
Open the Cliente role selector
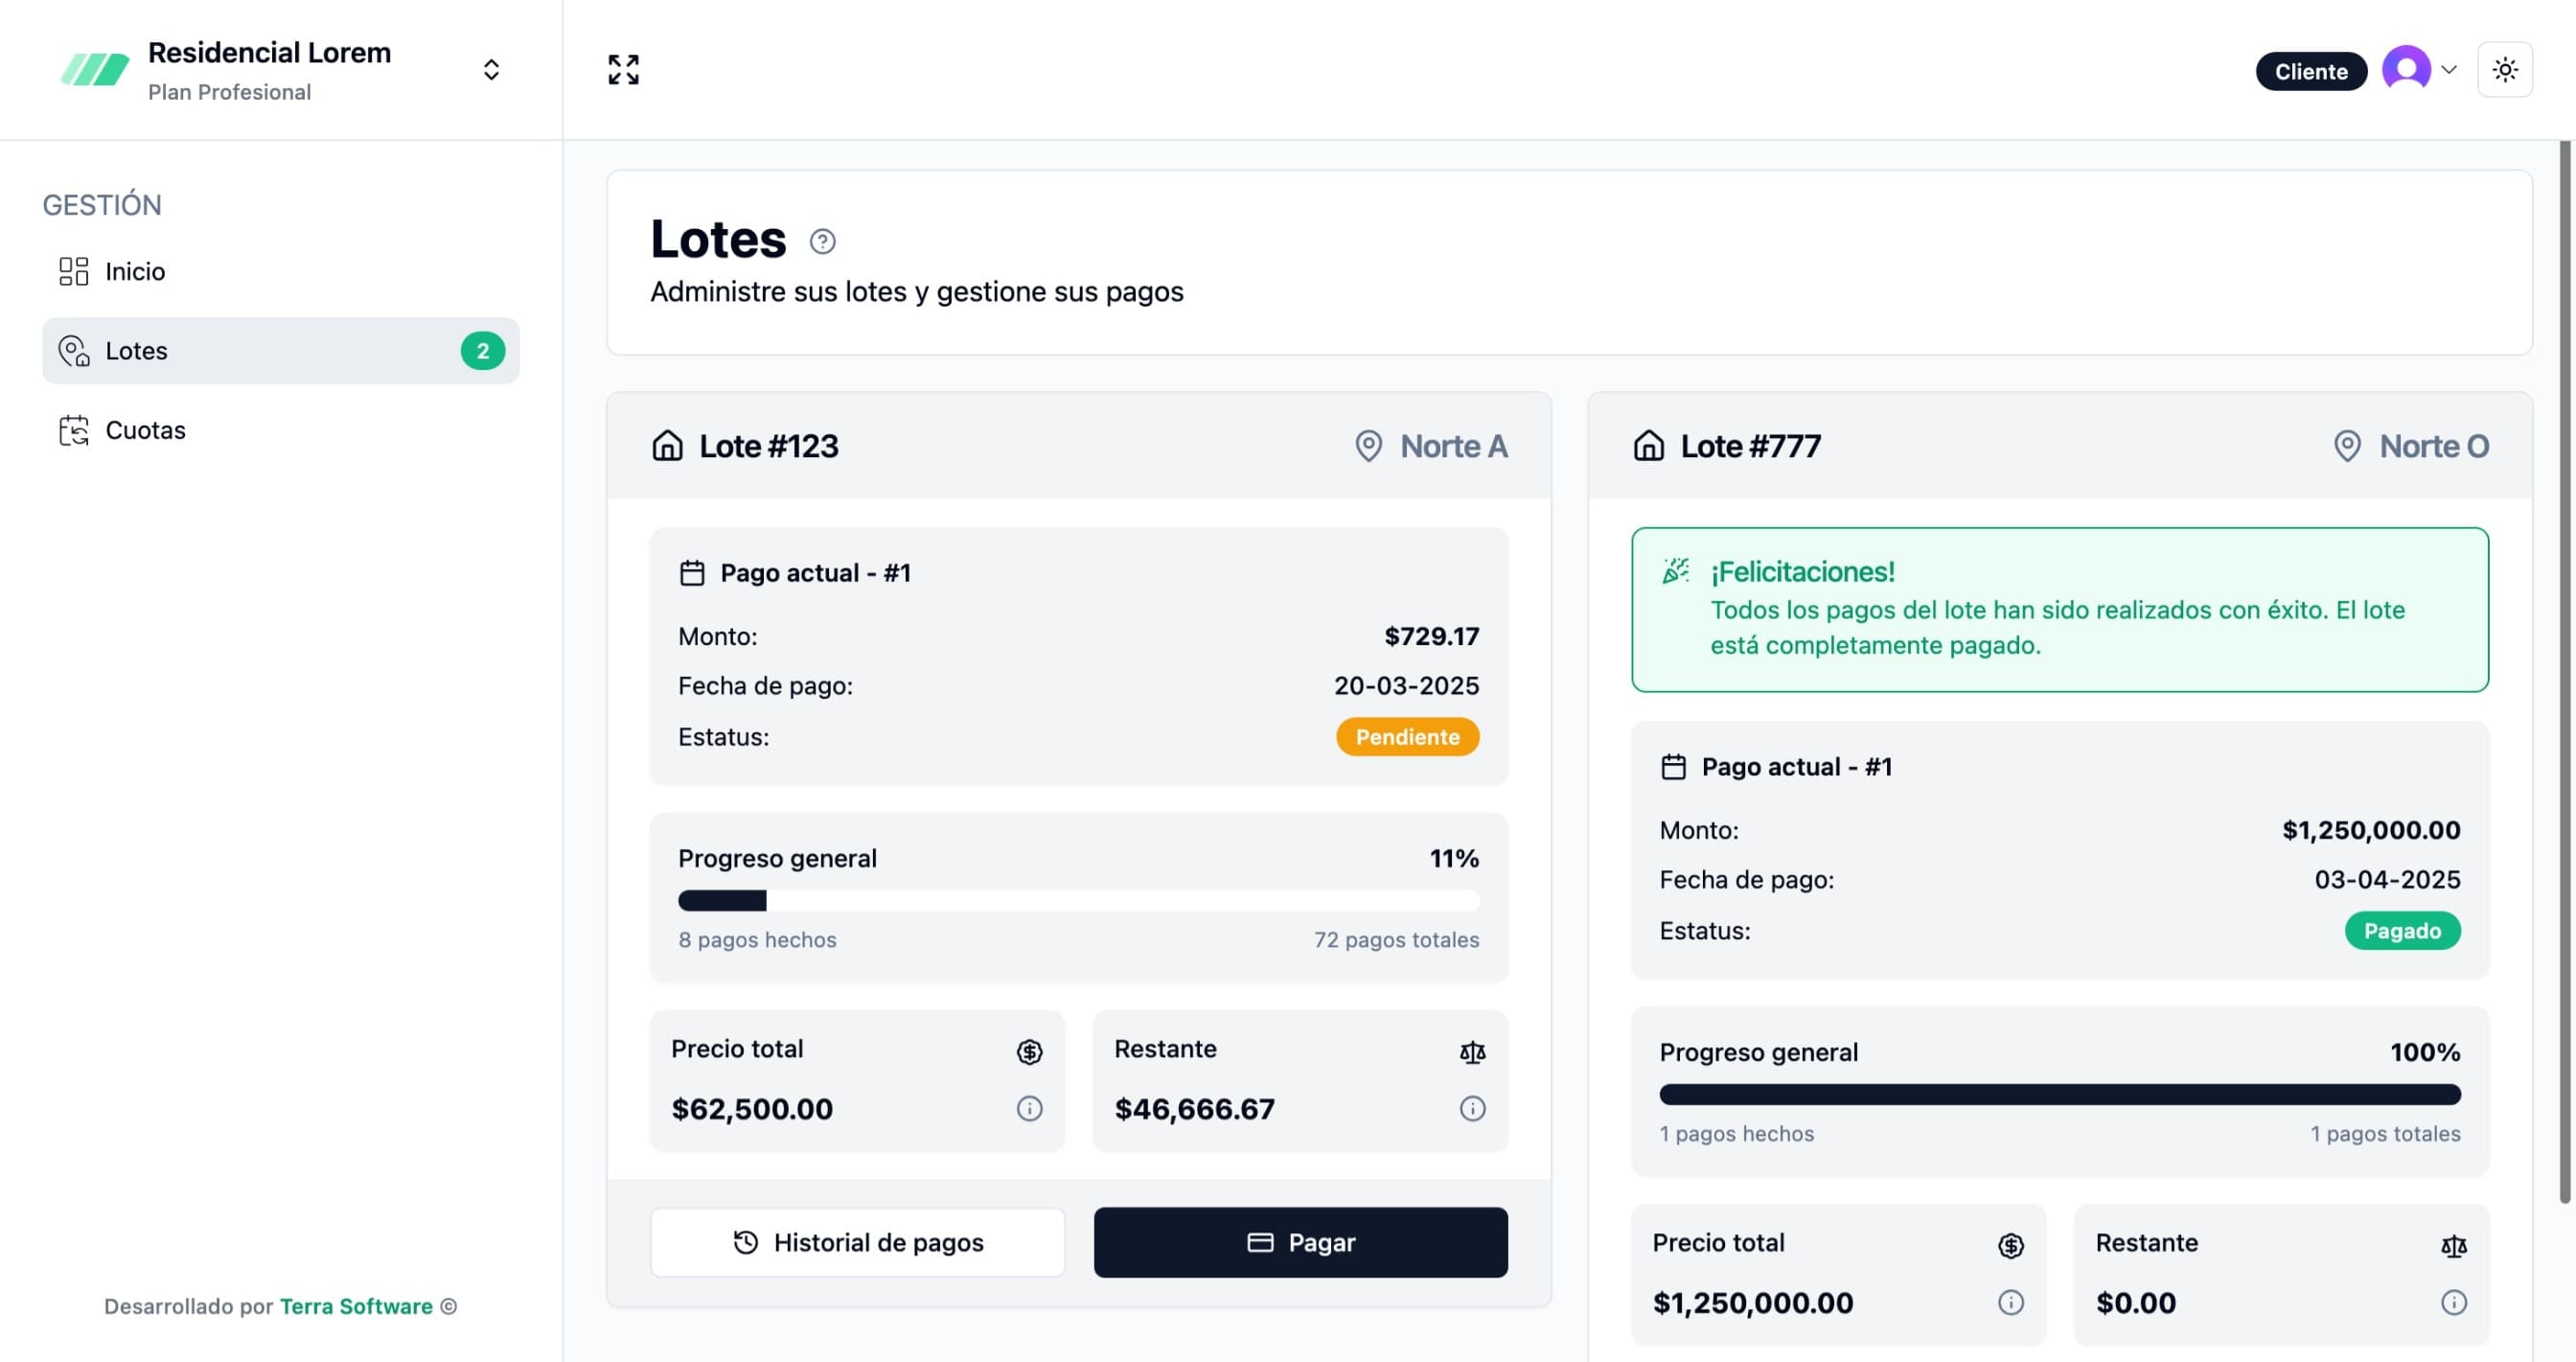[x=2311, y=70]
